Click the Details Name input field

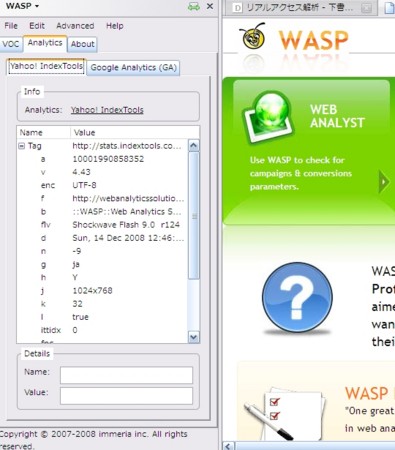126,375
